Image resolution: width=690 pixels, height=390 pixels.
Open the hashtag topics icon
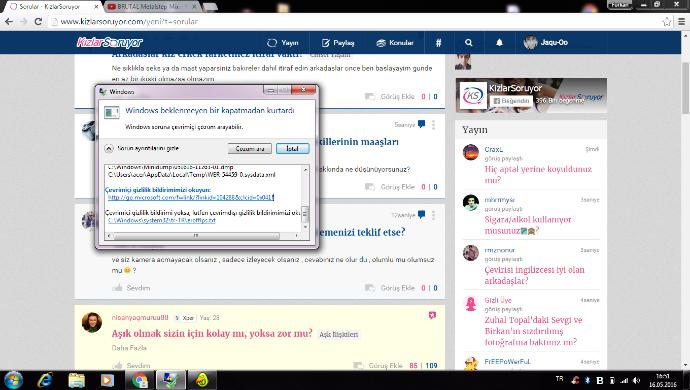click(438, 43)
